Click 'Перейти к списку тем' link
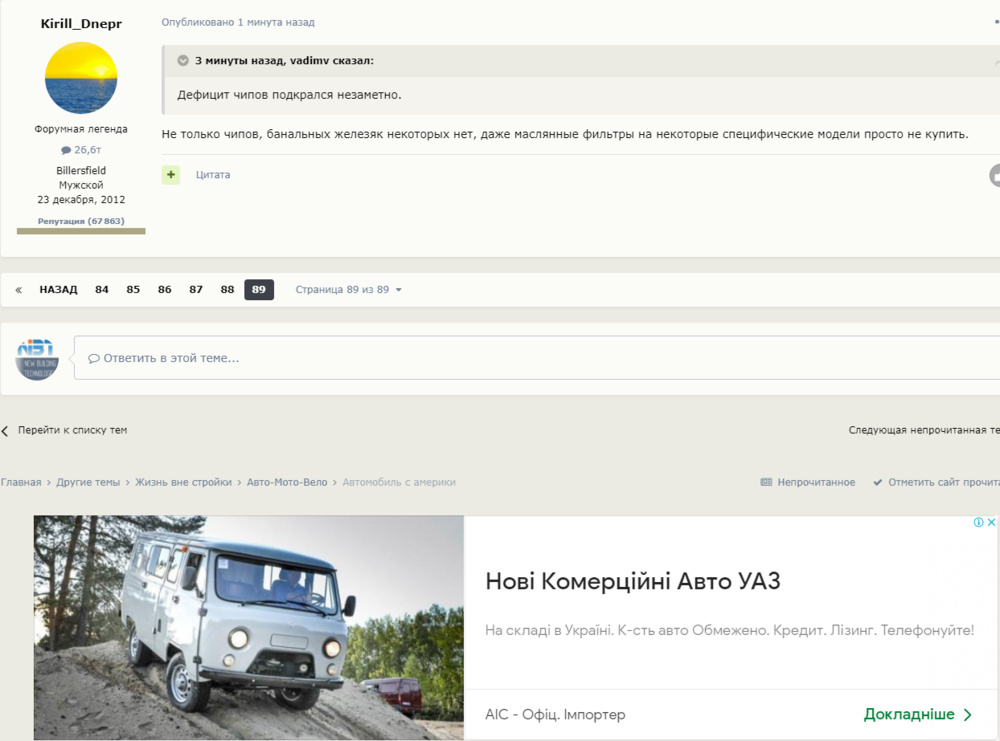The image size is (1000, 741). [x=73, y=430]
